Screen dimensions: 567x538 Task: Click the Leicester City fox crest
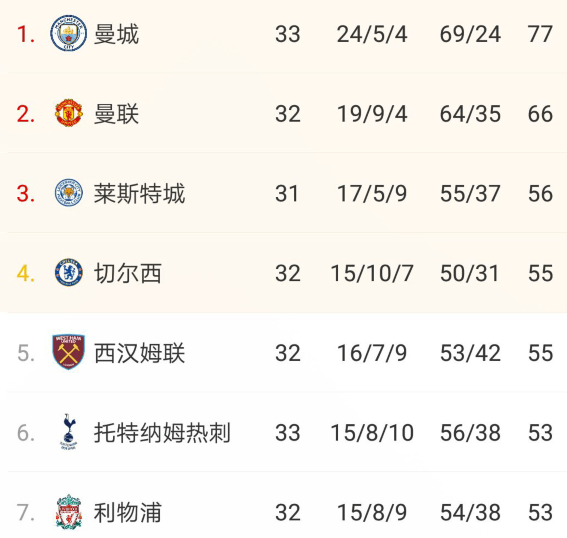(x=68, y=193)
